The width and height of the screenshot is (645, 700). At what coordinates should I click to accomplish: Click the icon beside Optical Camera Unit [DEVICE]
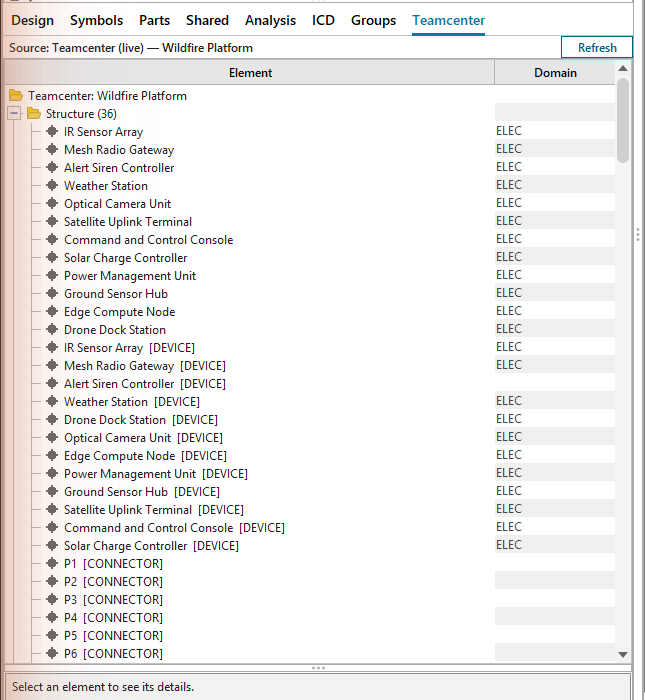pyautogui.click(x=52, y=438)
